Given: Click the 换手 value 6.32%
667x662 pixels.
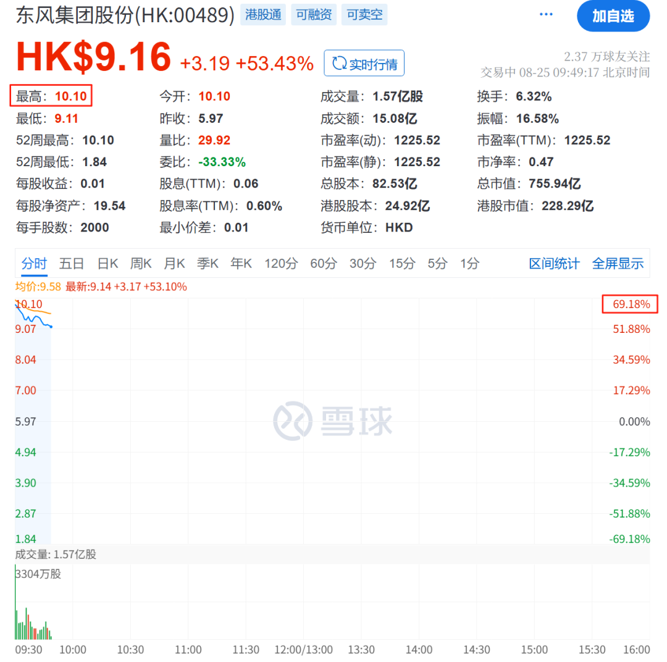Looking at the screenshot, I should coord(534,97).
